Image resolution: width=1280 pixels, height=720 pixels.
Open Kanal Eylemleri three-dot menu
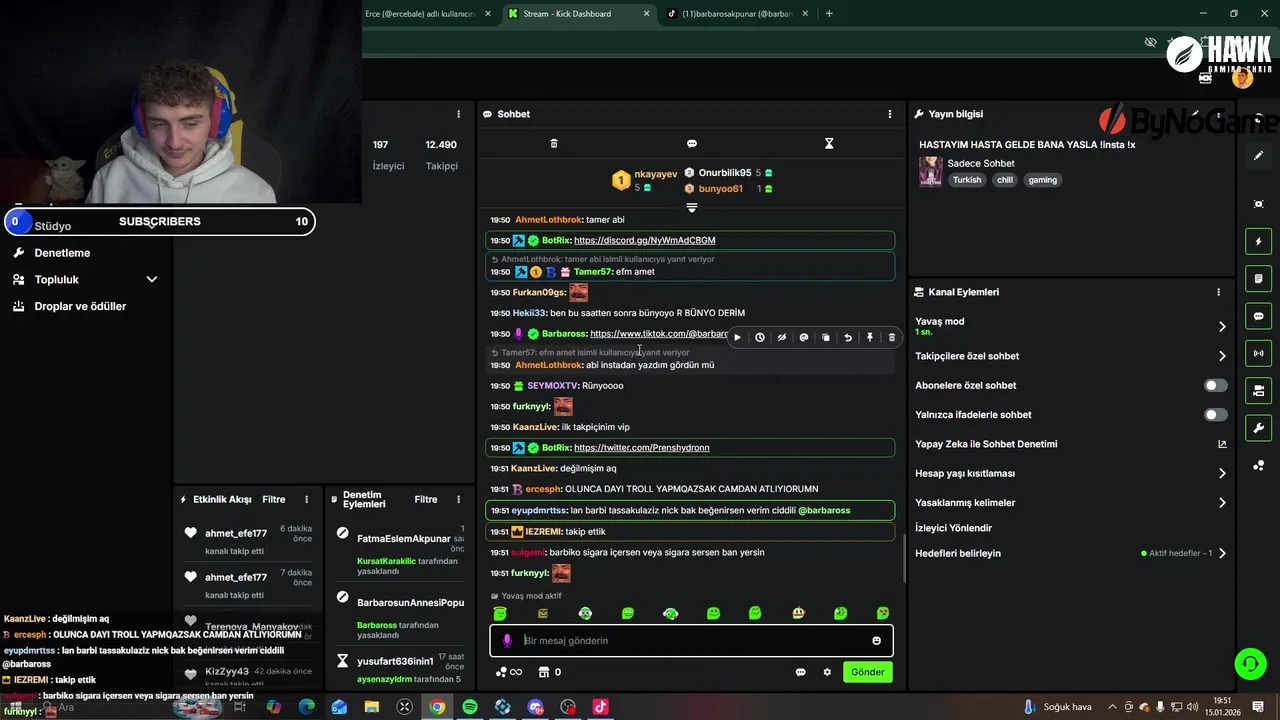click(1218, 292)
